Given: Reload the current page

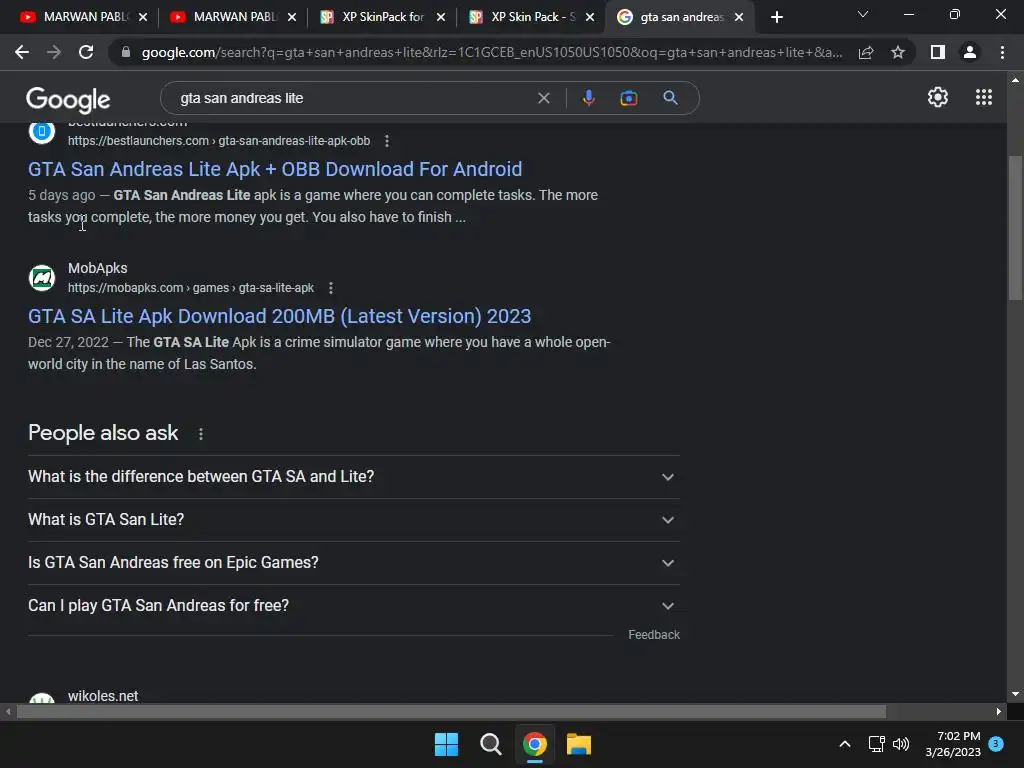Looking at the screenshot, I should pos(86,52).
